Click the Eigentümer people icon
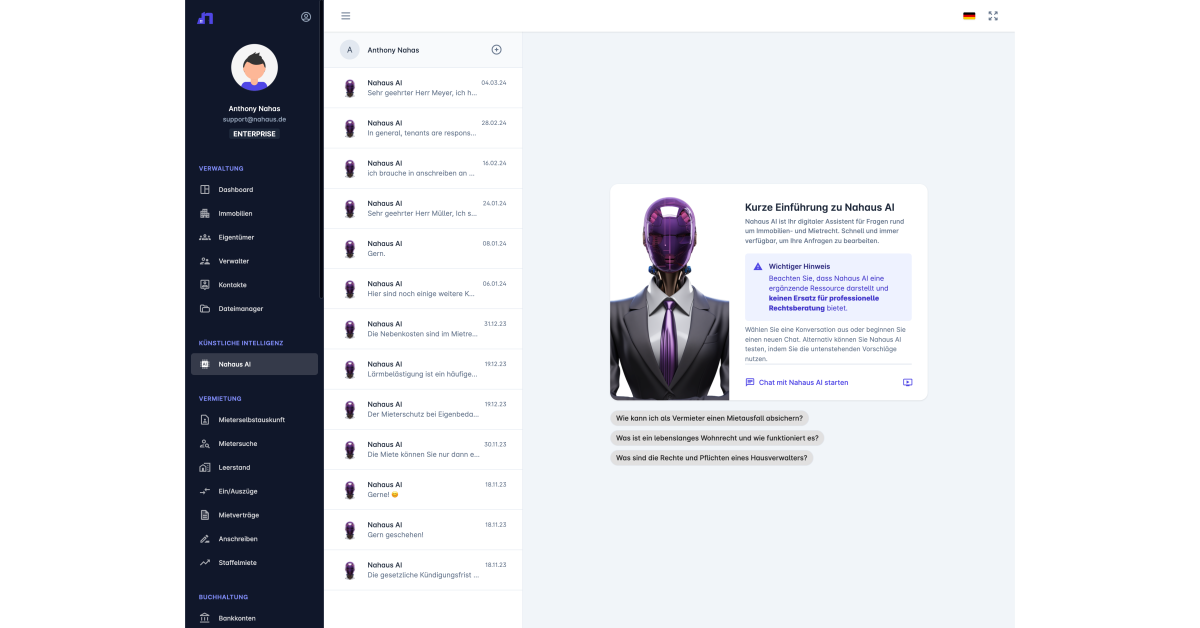Viewport: 1200px width, 628px height. pyautogui.click(x=205, y=237)
